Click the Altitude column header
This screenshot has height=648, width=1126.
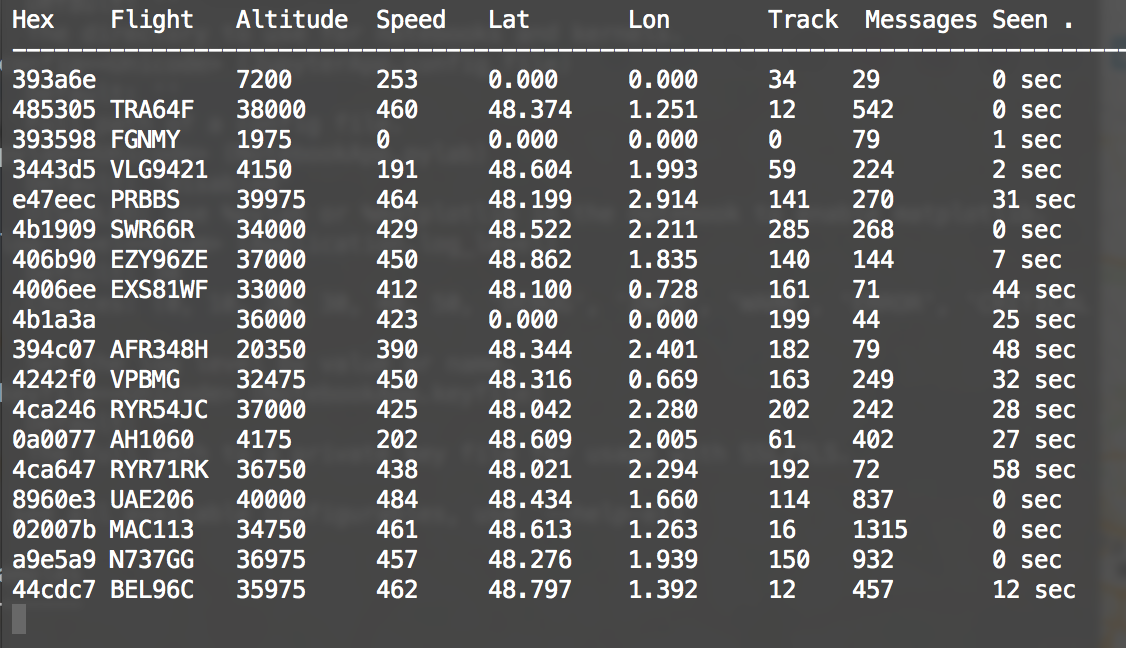(x=292, y=20)
